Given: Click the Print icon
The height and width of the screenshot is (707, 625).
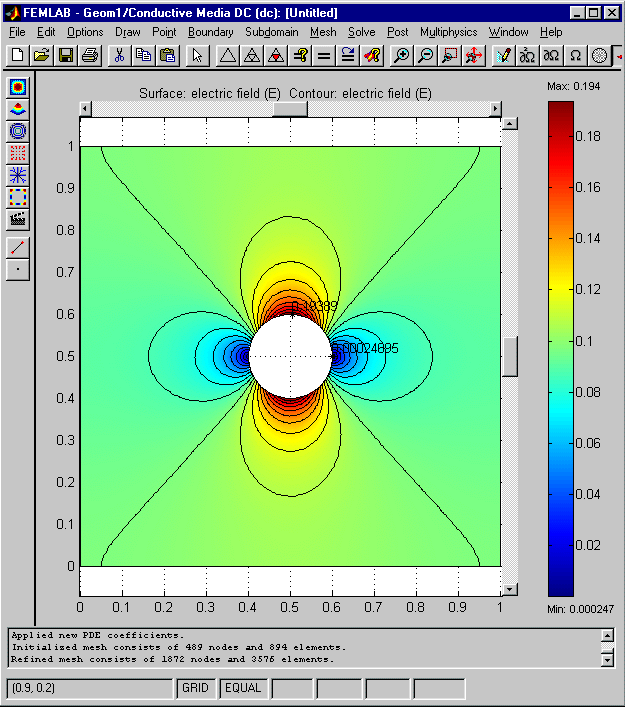Looking at the screenshot, I should (90, 56).
